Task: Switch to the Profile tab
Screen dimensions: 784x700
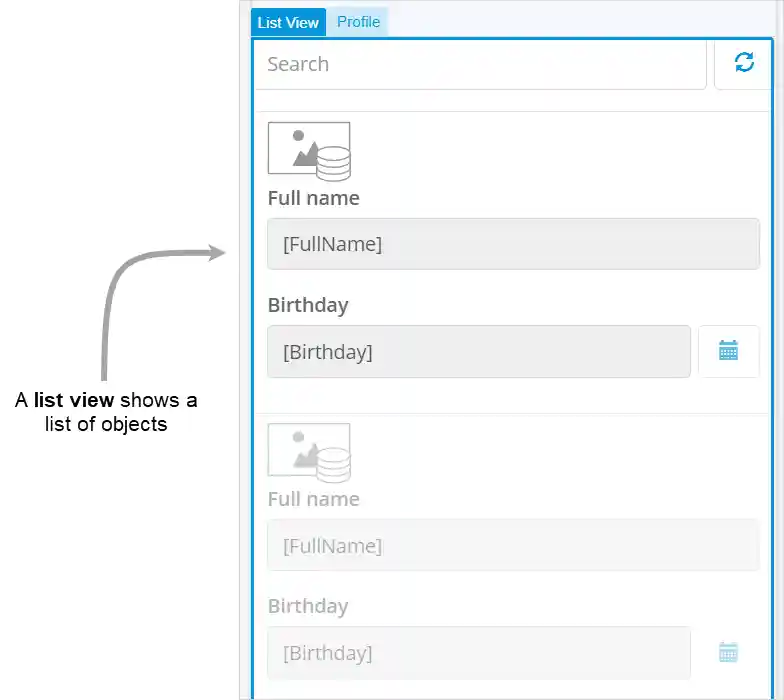Action: point(358,22)
